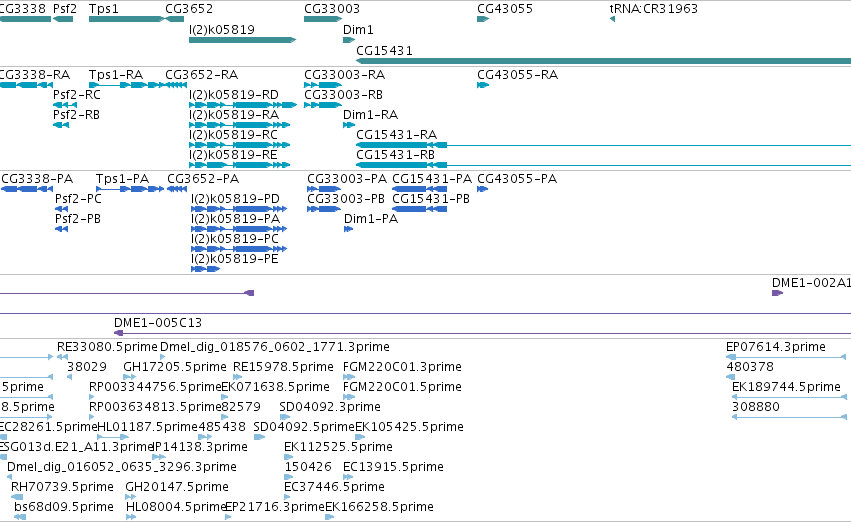Click the l(2)k05819-PD protein glyph
Screen dimensions: 851x522
[x=239, y=209]
